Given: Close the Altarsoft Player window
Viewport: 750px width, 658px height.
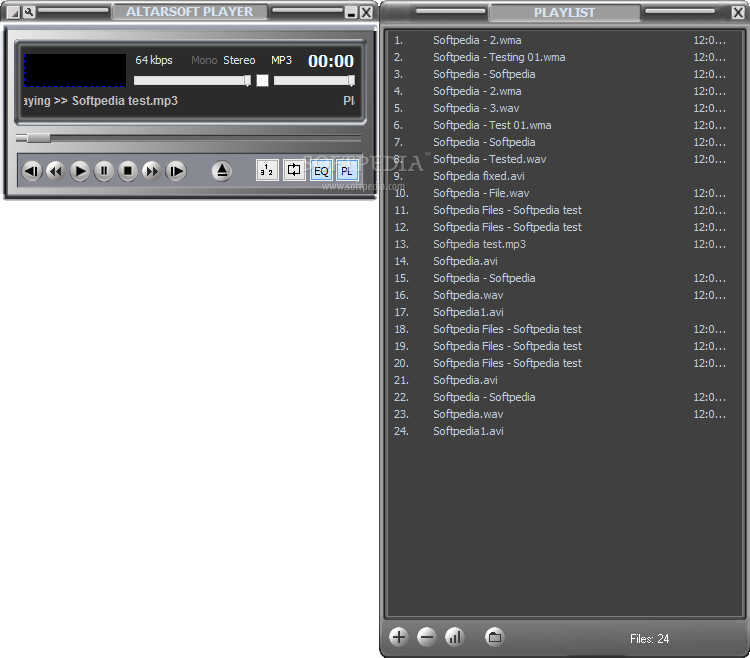Looking at the screenshot, I should [x=366, y=13].
